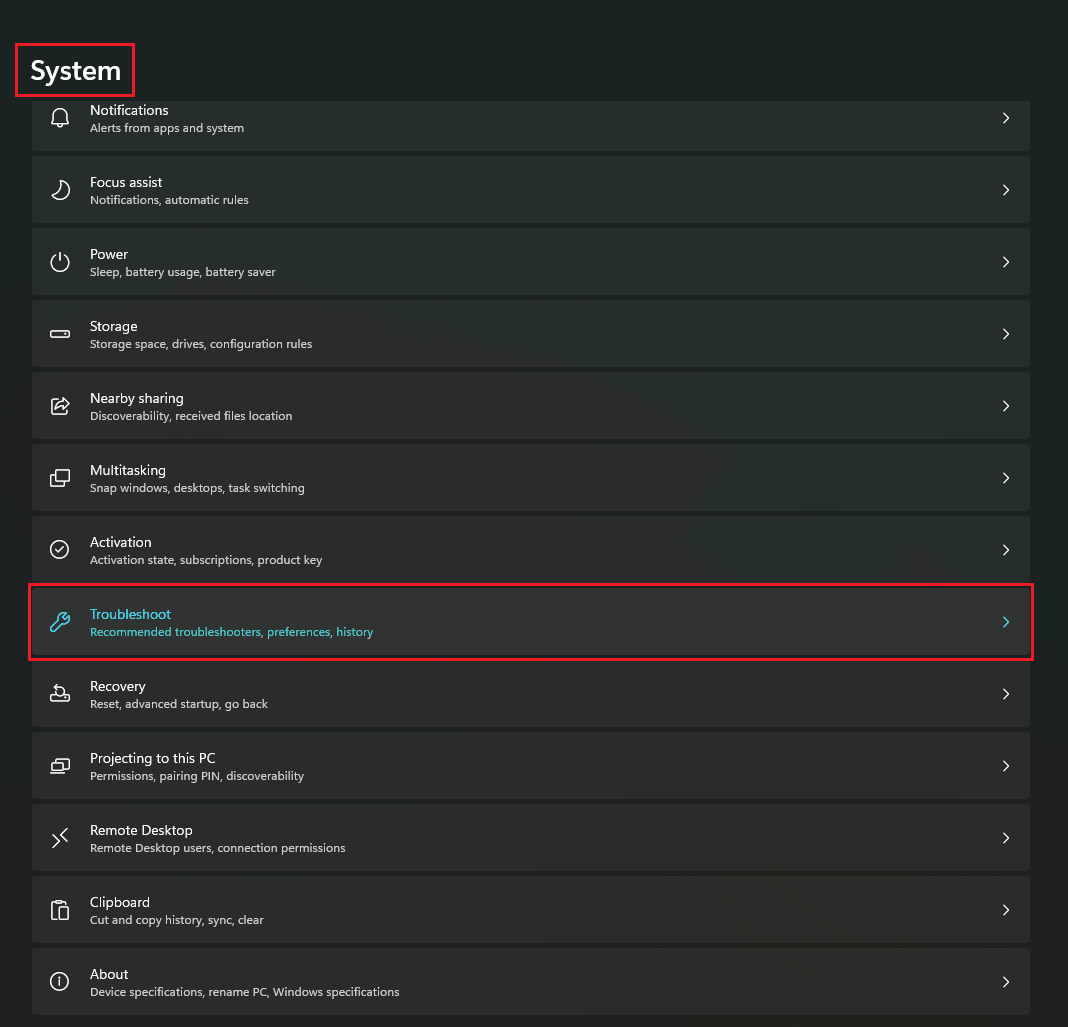Image resolution: width=1068 pixels, height=1027 pixels.
Task: Open the Multitasking settings entry
Action: (x=530, y=477)
